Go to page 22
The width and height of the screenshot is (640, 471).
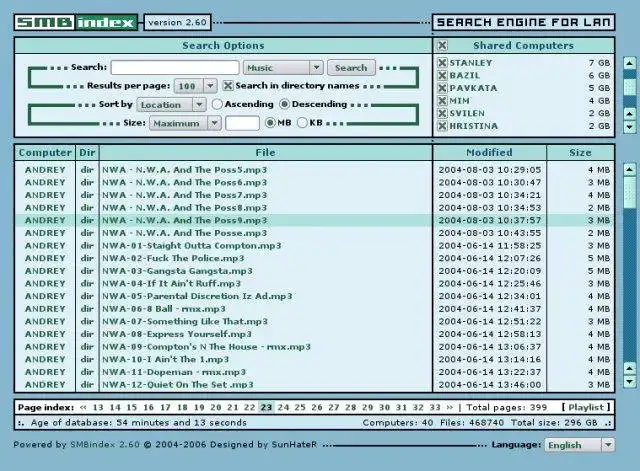[249, 407]
